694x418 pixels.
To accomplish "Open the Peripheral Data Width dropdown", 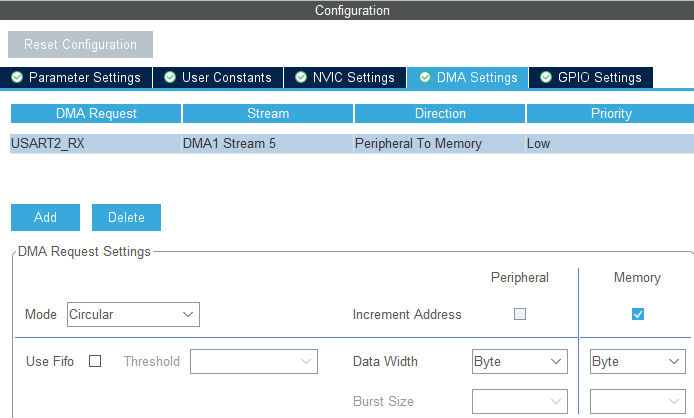I will click(520, 361).
